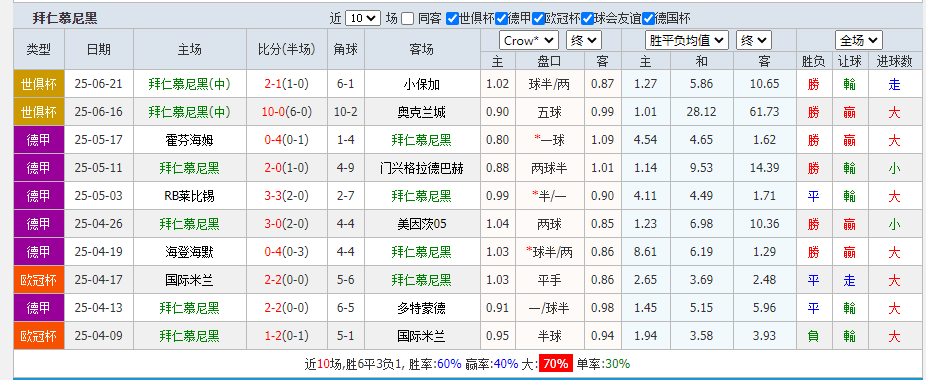
Task: Uncheck the 德甲 filter checkbox
Action: [x=501, y=18]
